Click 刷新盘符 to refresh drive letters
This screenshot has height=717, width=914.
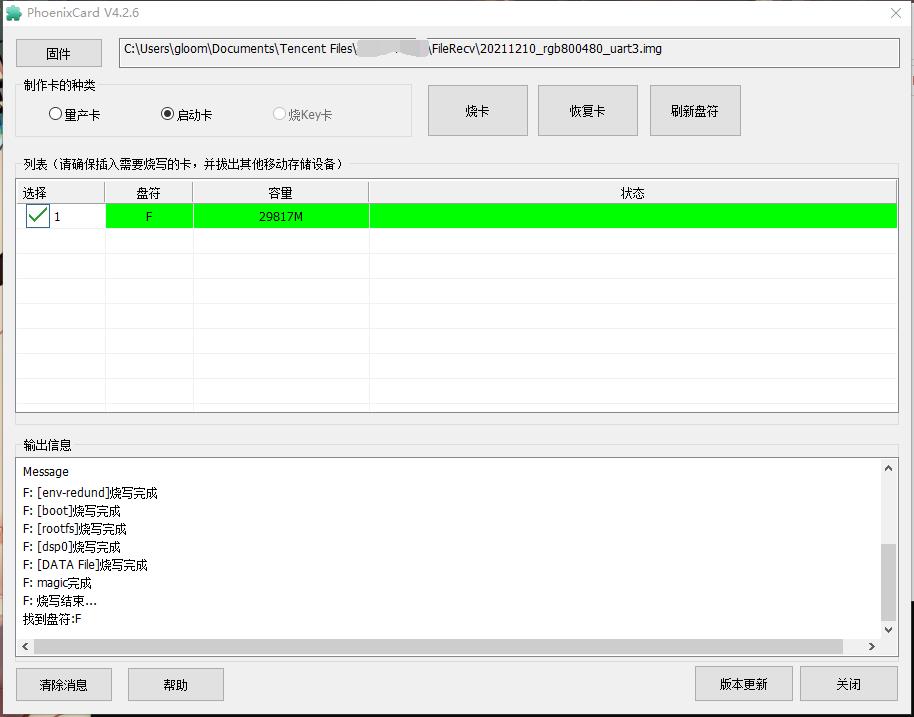pos(695,110)
